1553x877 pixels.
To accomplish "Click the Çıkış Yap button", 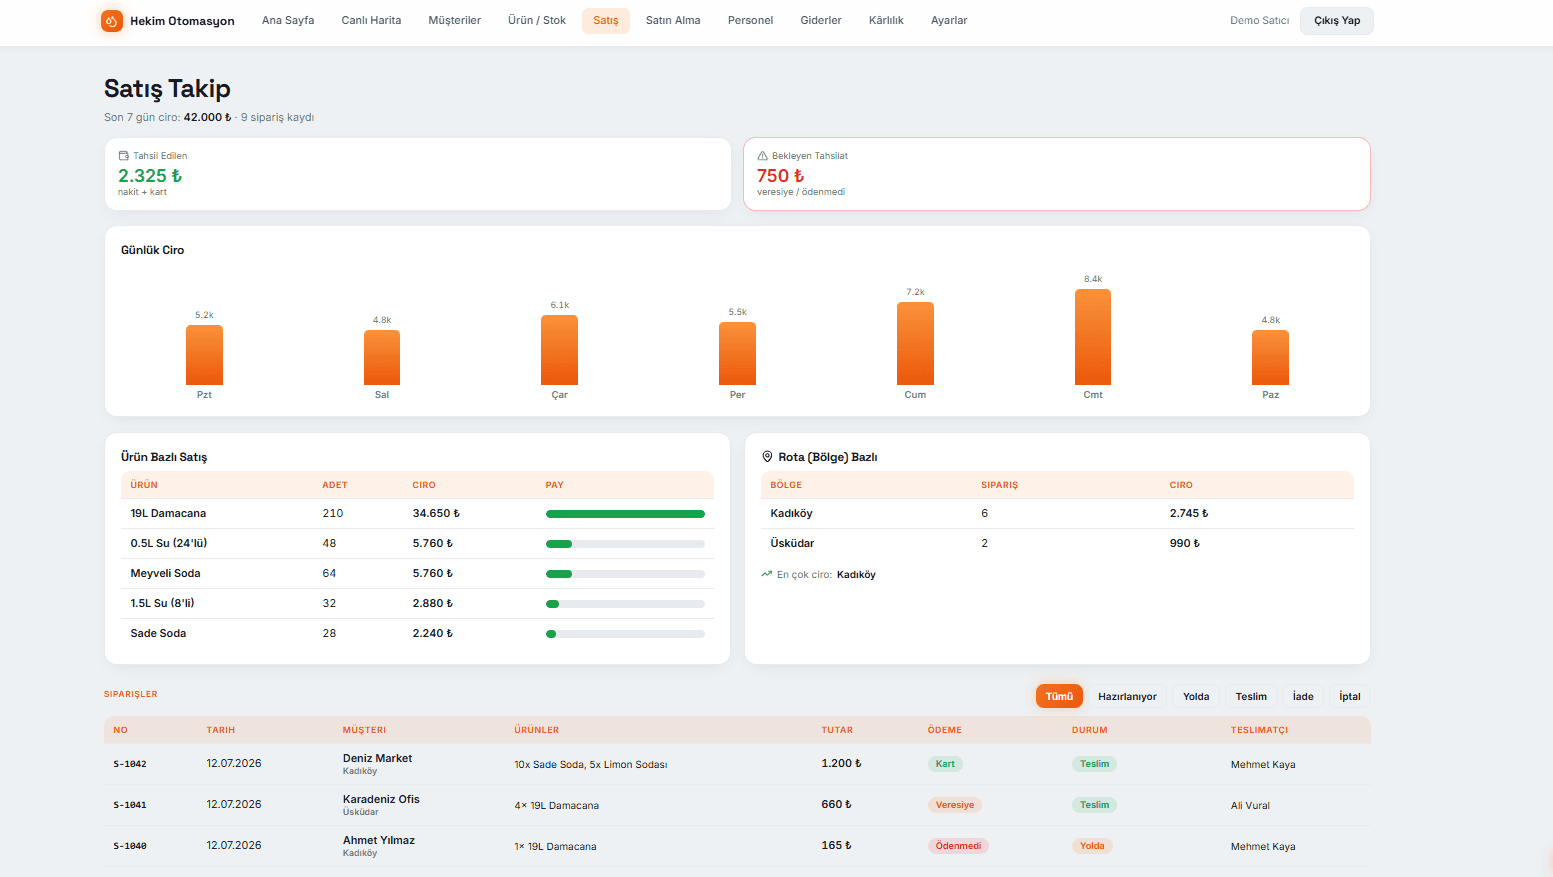I will pos(1337,21).
